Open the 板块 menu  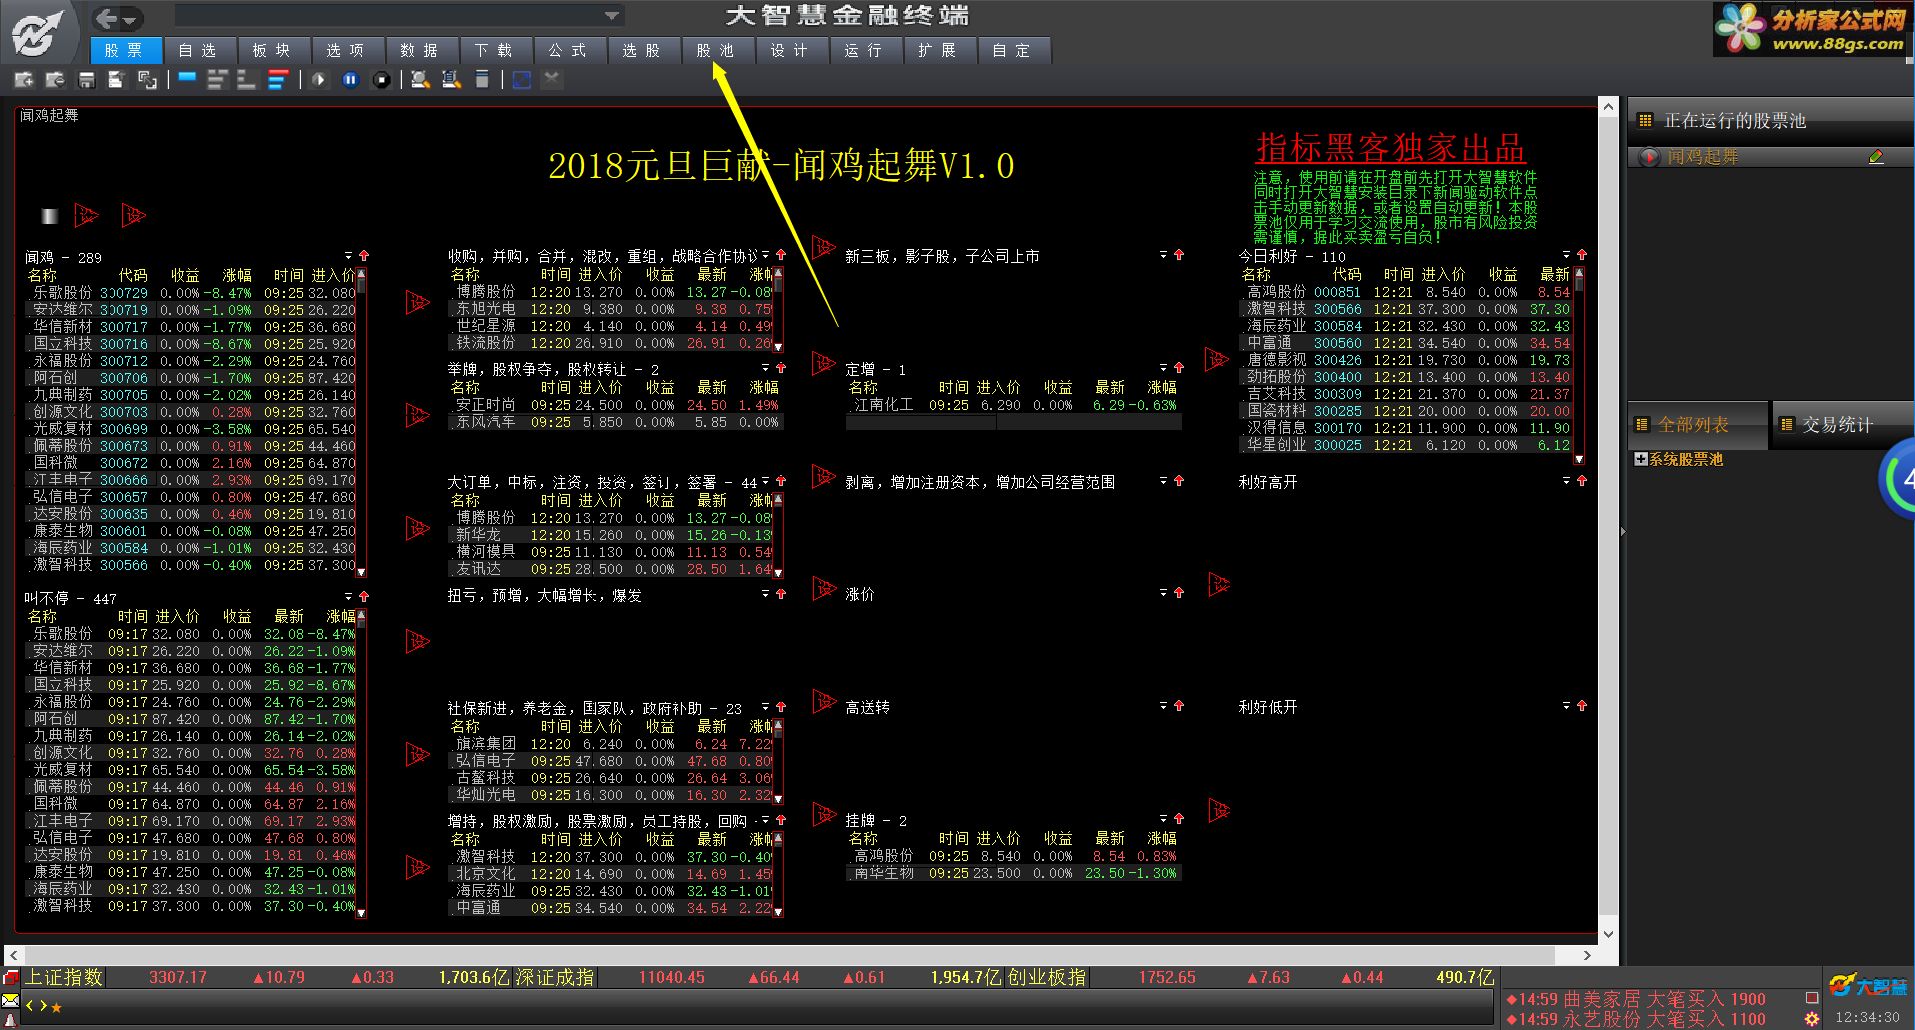point(273,50)
